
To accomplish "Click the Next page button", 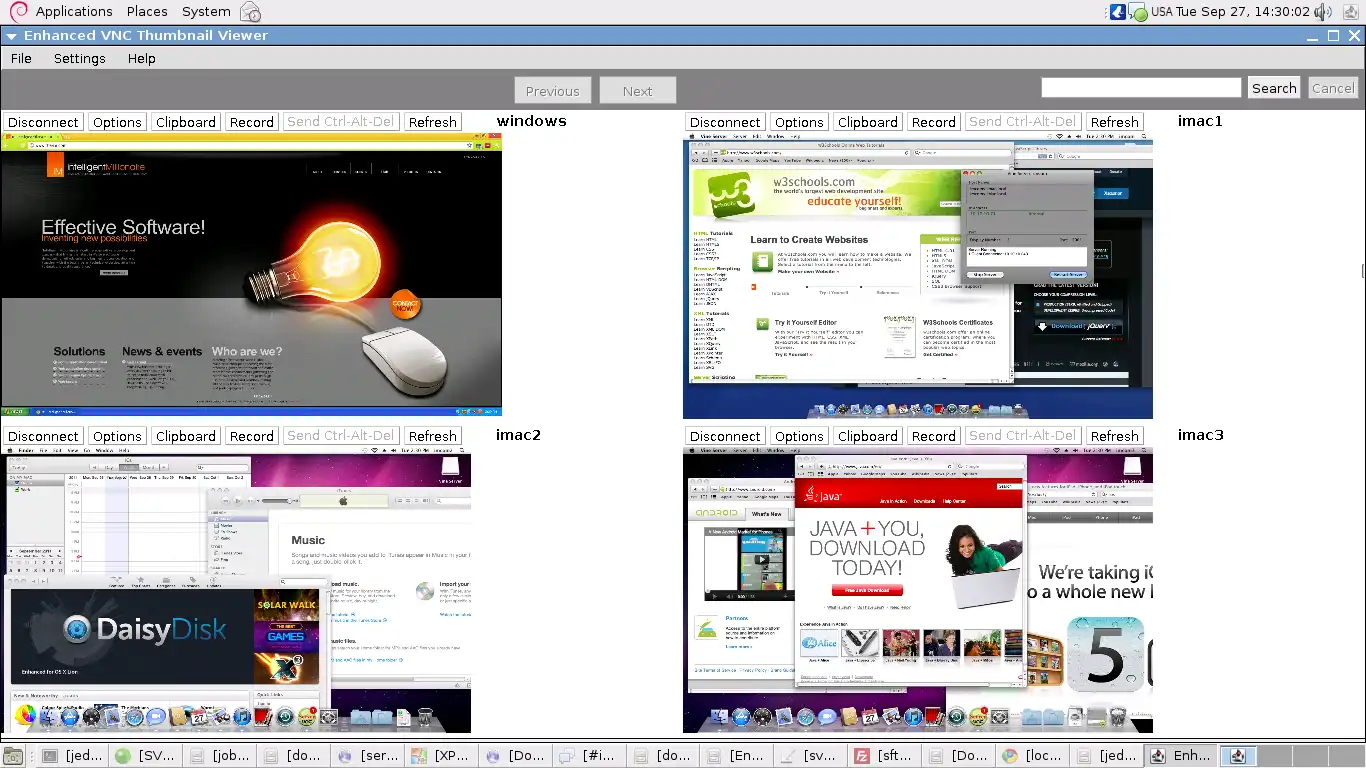I will [x=638, y=90].
